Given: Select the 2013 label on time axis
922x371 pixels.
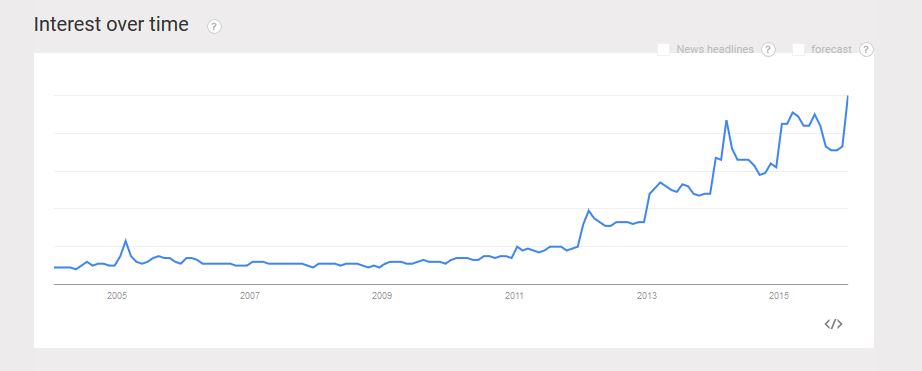Looking at the screenshot, I should click(646, 296).
